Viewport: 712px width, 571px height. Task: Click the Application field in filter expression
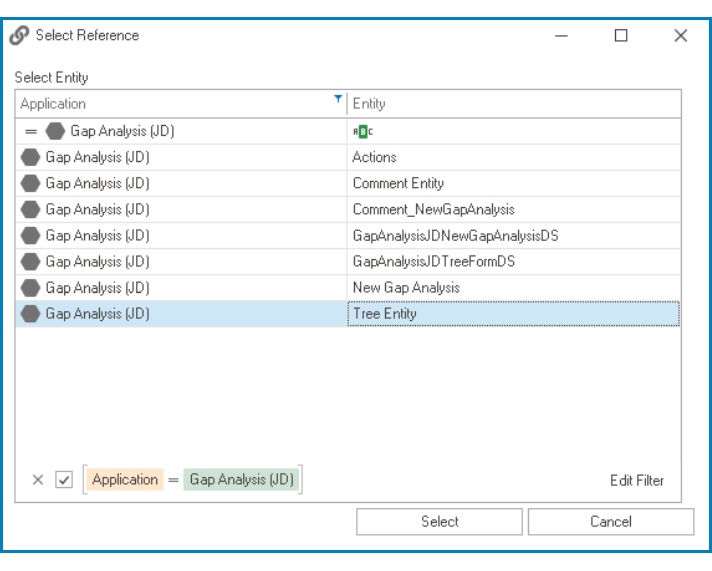(x=125, y=480)
